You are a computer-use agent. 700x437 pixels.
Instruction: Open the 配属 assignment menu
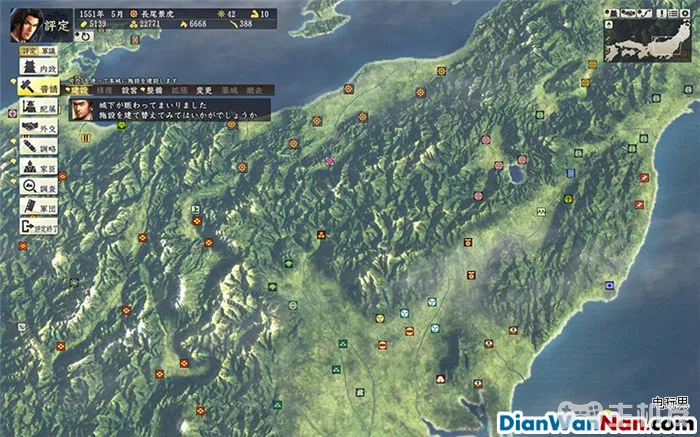pos(38,107)
